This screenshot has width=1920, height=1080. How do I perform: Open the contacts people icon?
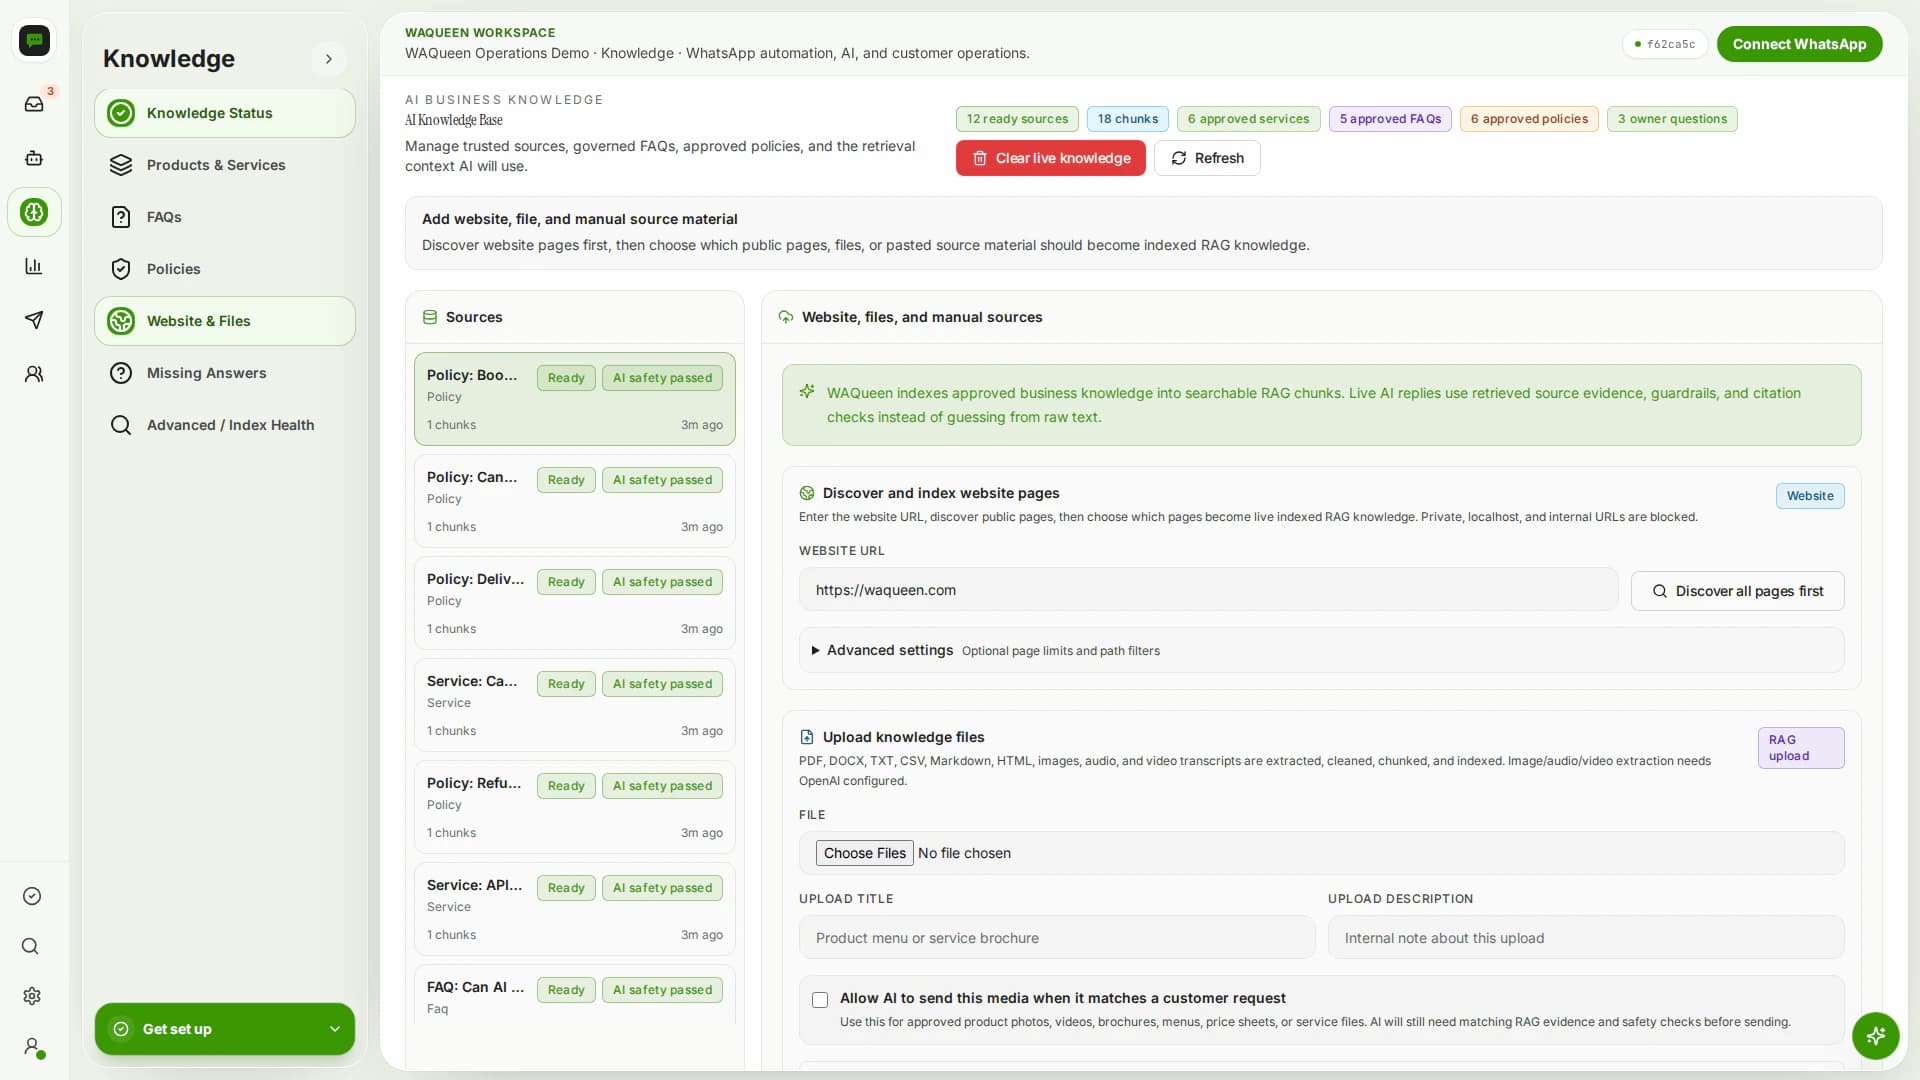[x=34, y=374]
